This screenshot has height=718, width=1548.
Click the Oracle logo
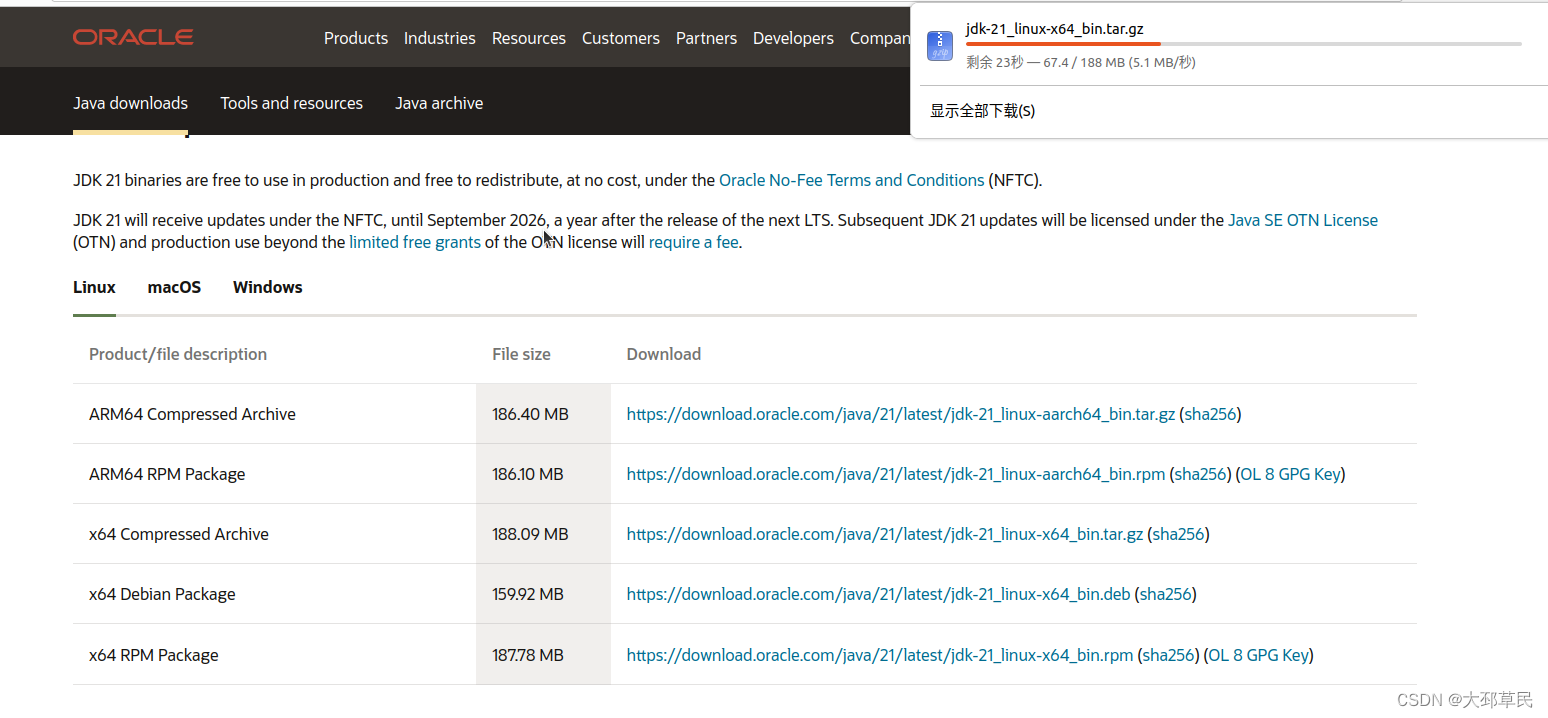click(133, 38)
